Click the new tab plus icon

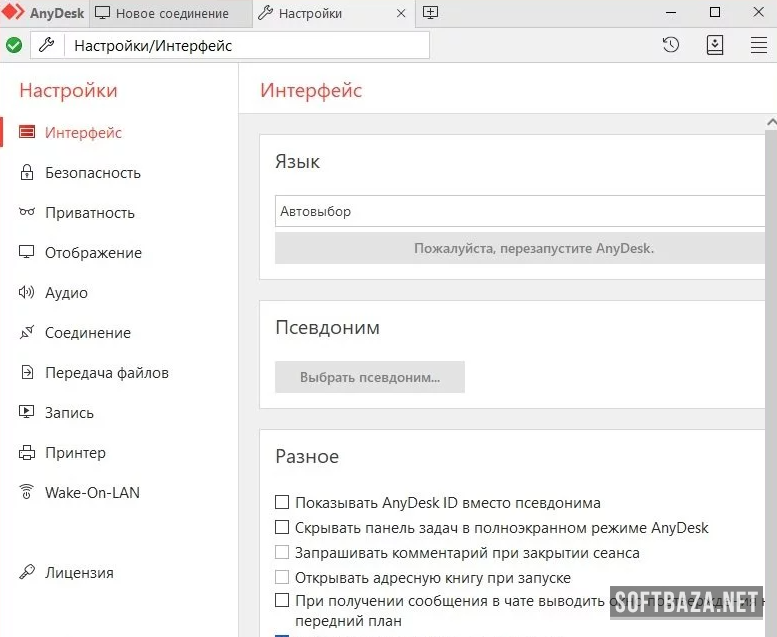[x=431, y=13]
